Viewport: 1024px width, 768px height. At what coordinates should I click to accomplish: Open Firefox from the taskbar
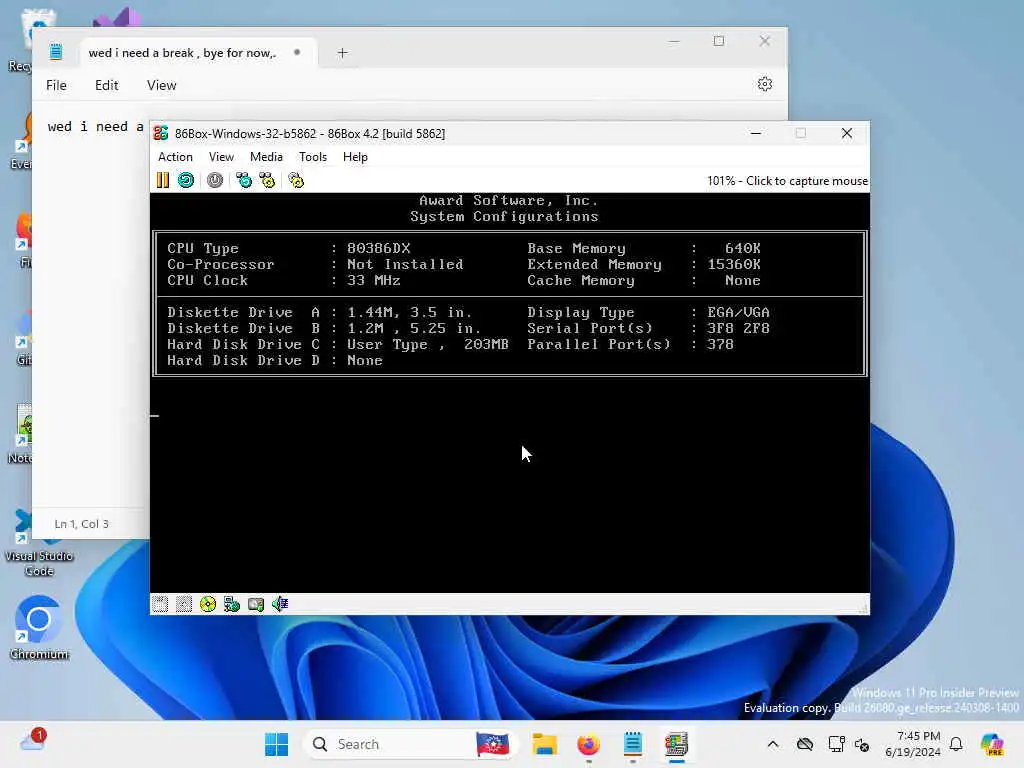(588, 744)
